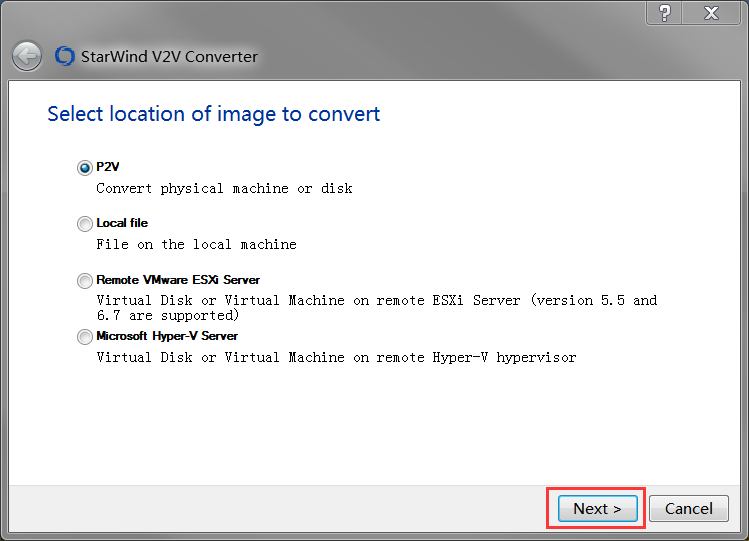Click 'Select location of image to convert' heading

[214, 114]
